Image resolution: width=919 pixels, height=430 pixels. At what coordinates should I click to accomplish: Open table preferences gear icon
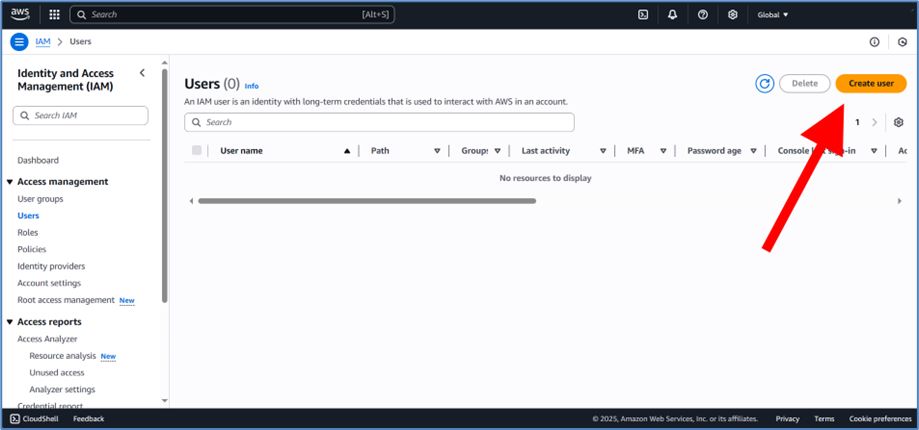(x=898, y=122)
